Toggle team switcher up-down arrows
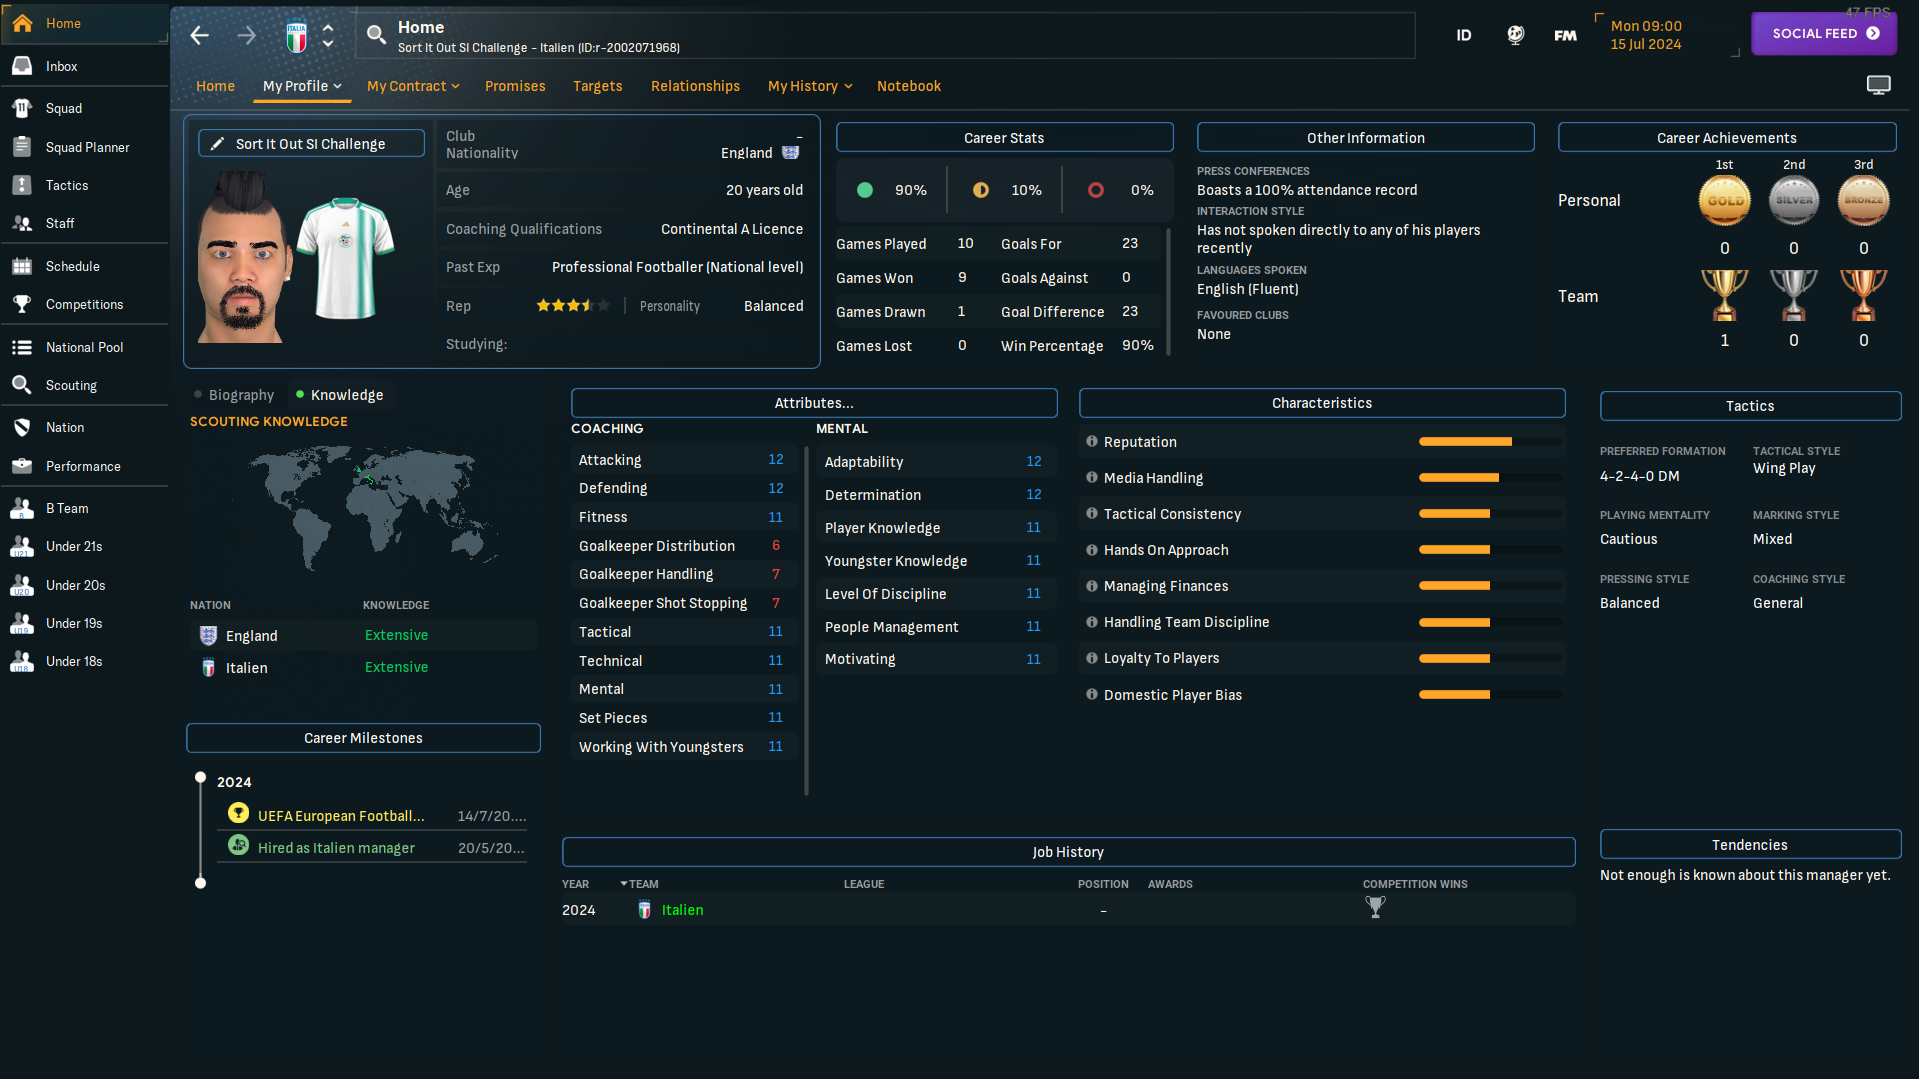Image resolution: width=1919 pixels, height=1079 pixels. click(328, 36)
